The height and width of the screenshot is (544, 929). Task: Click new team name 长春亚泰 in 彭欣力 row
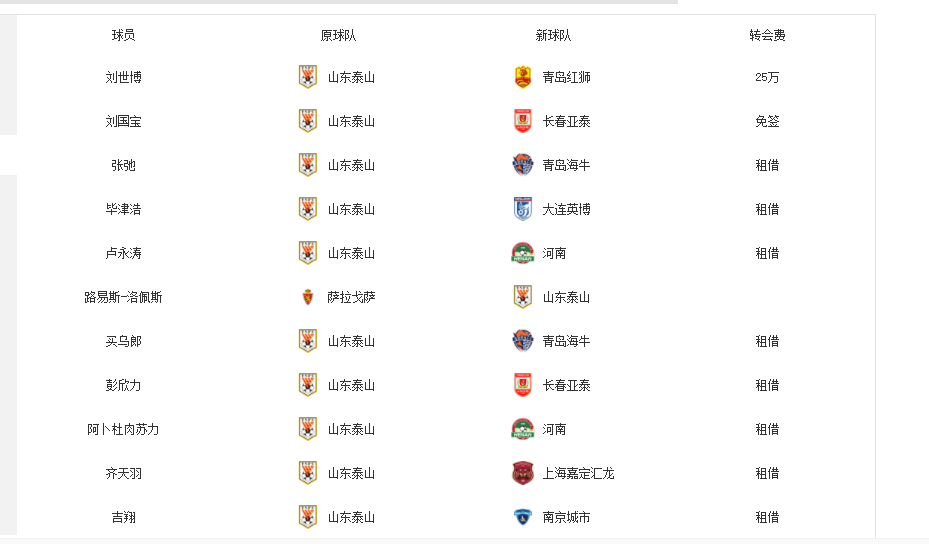(x=566, y=385)
